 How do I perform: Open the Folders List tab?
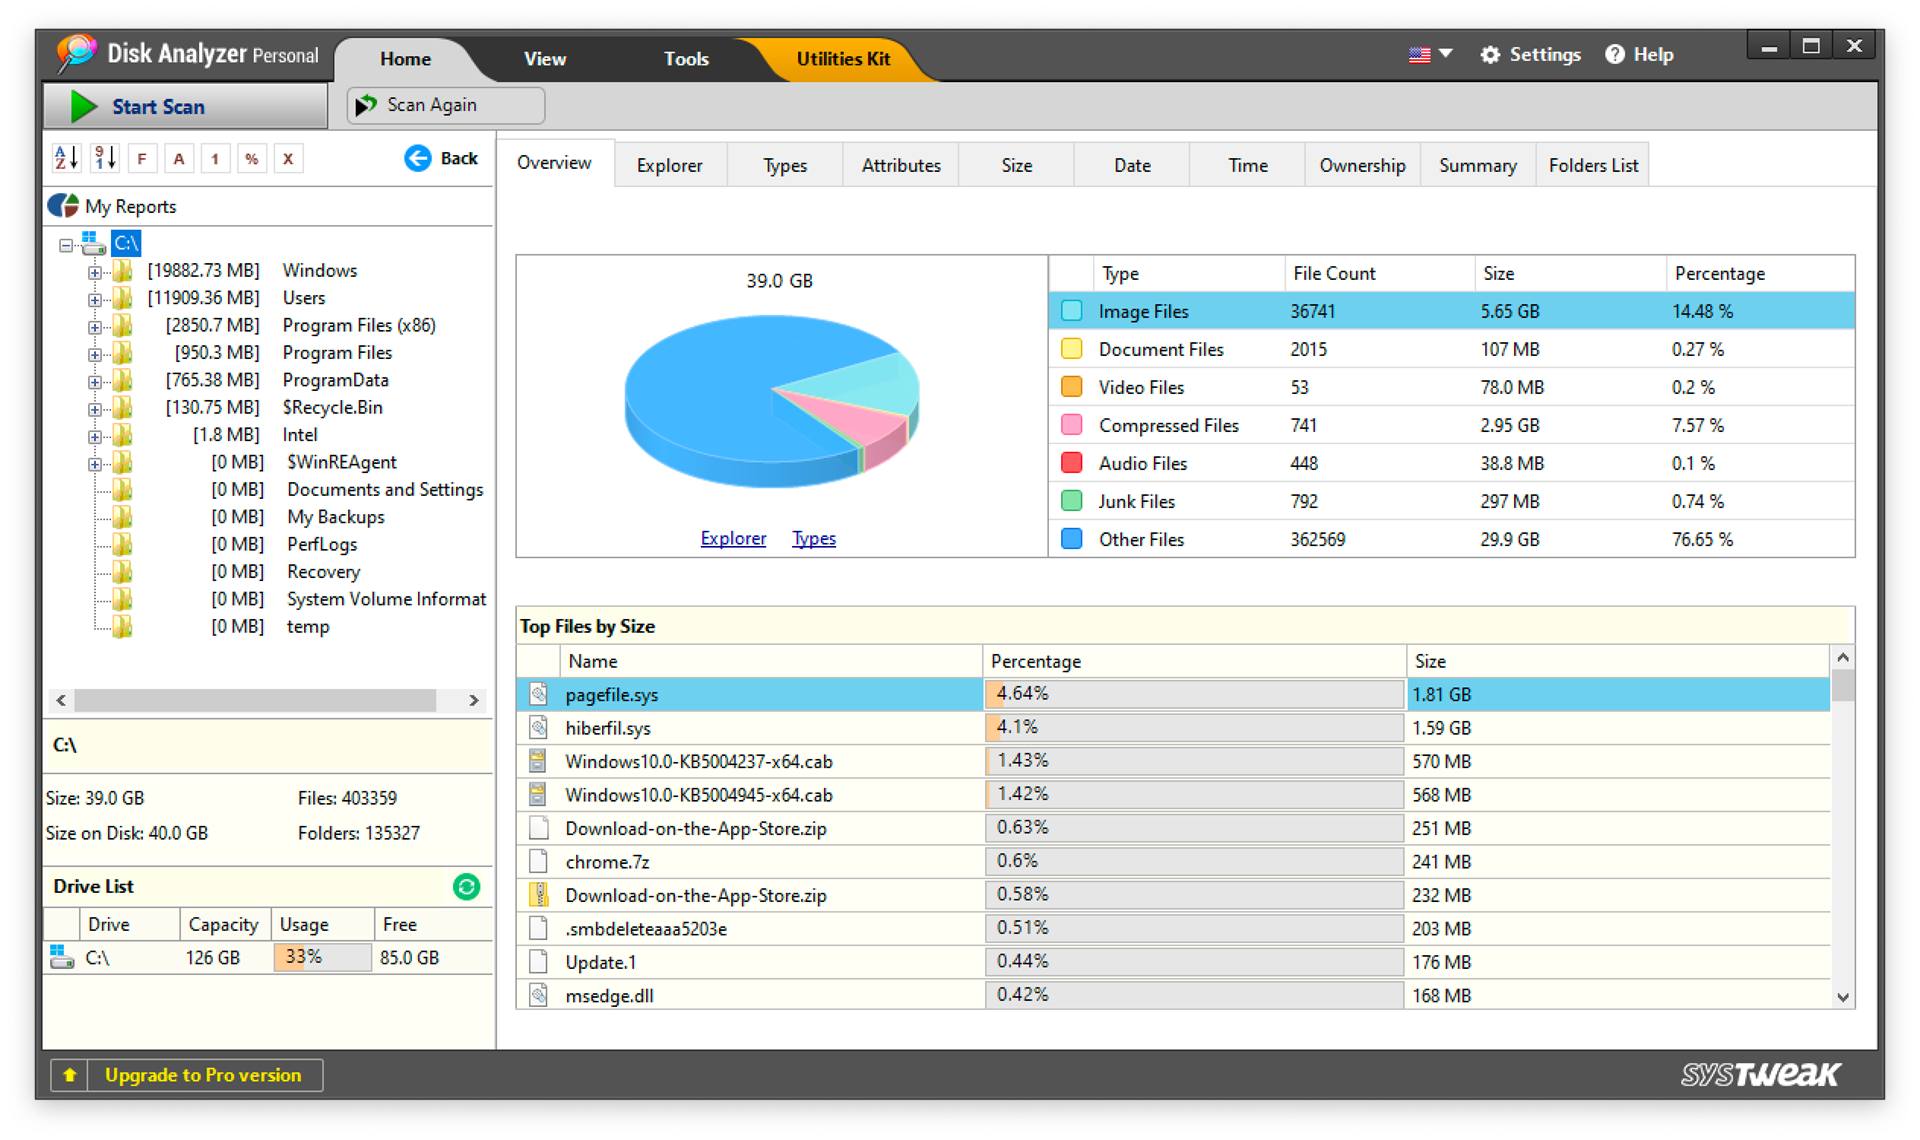coord(1593,165)
